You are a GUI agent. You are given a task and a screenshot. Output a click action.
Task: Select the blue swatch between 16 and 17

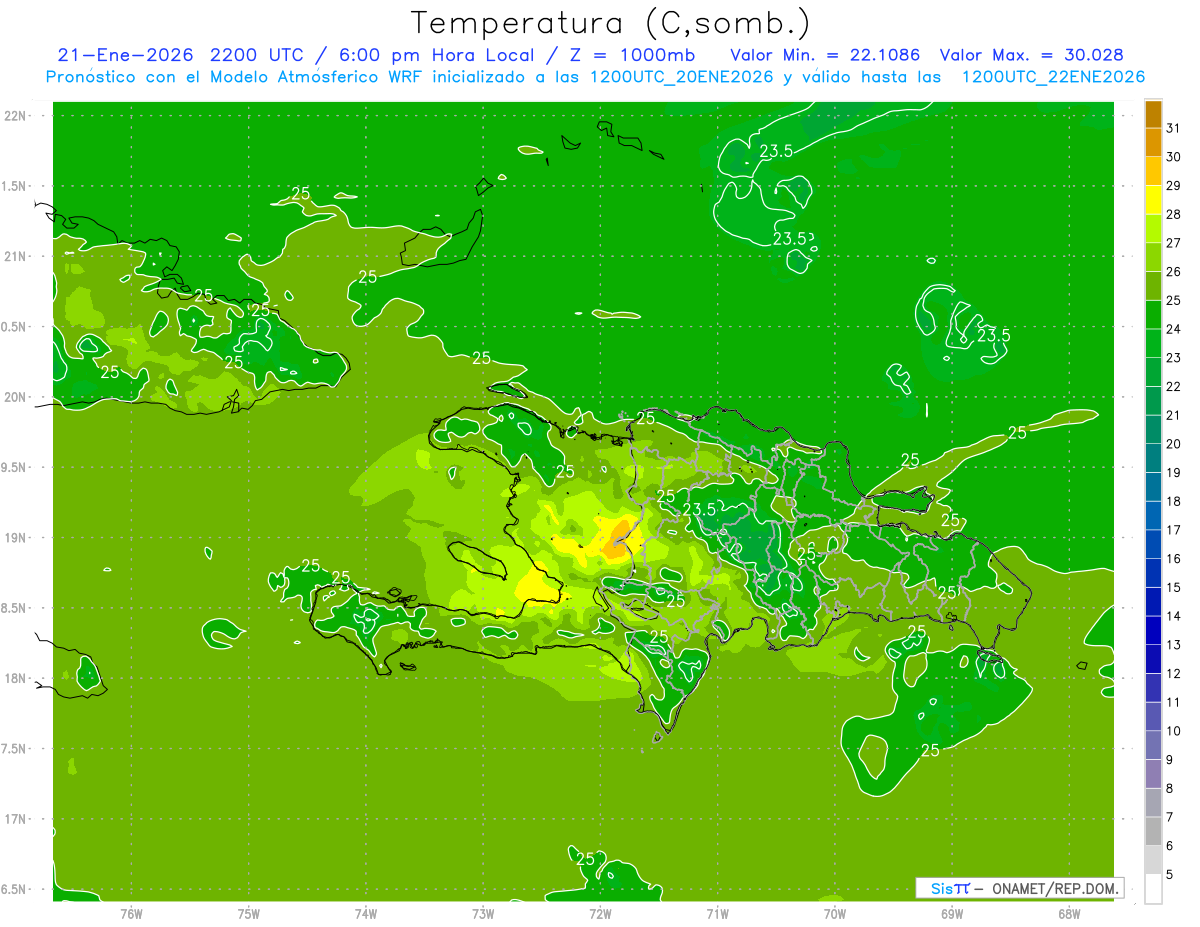[1153, 544]
